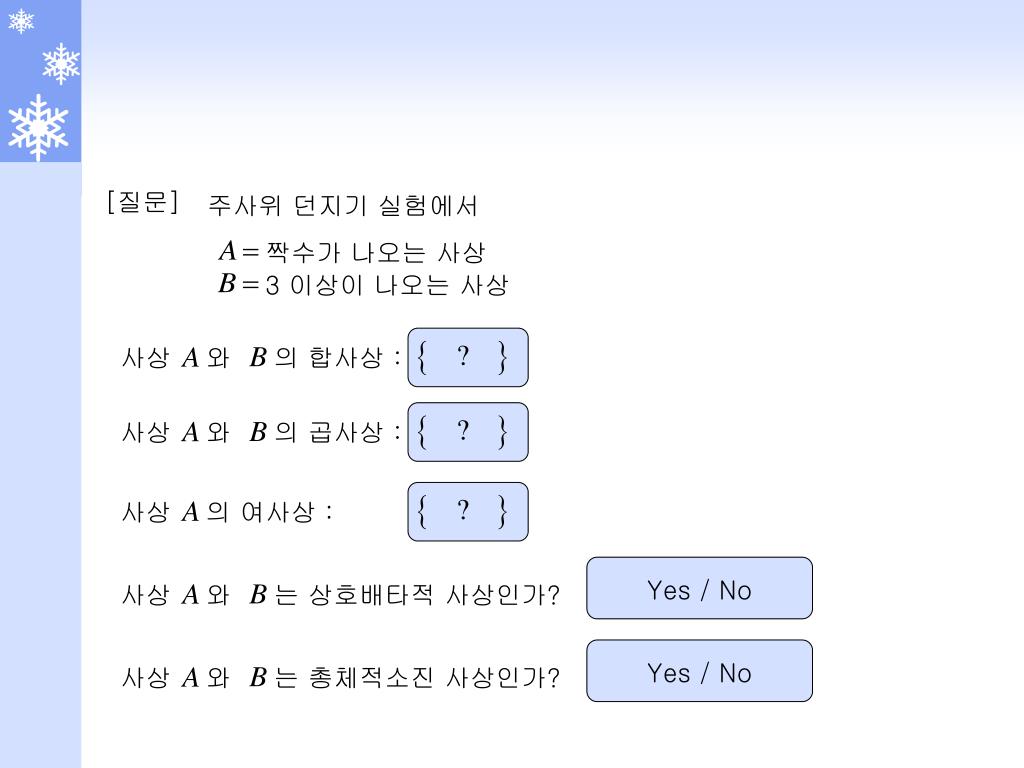Click the small snowflake at top-left
The image size is (1024, 768).
pos(21,21)
